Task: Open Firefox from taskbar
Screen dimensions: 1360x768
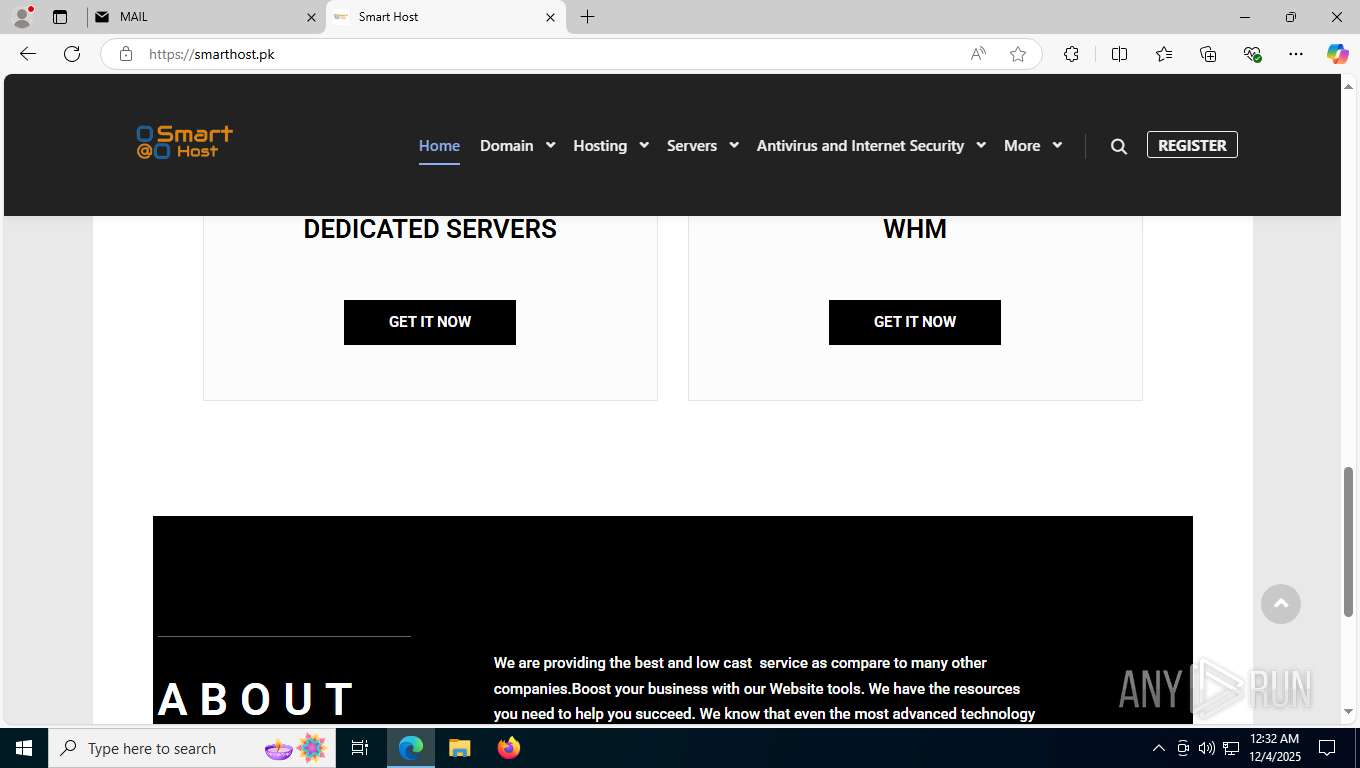Action: pos(509,748)
